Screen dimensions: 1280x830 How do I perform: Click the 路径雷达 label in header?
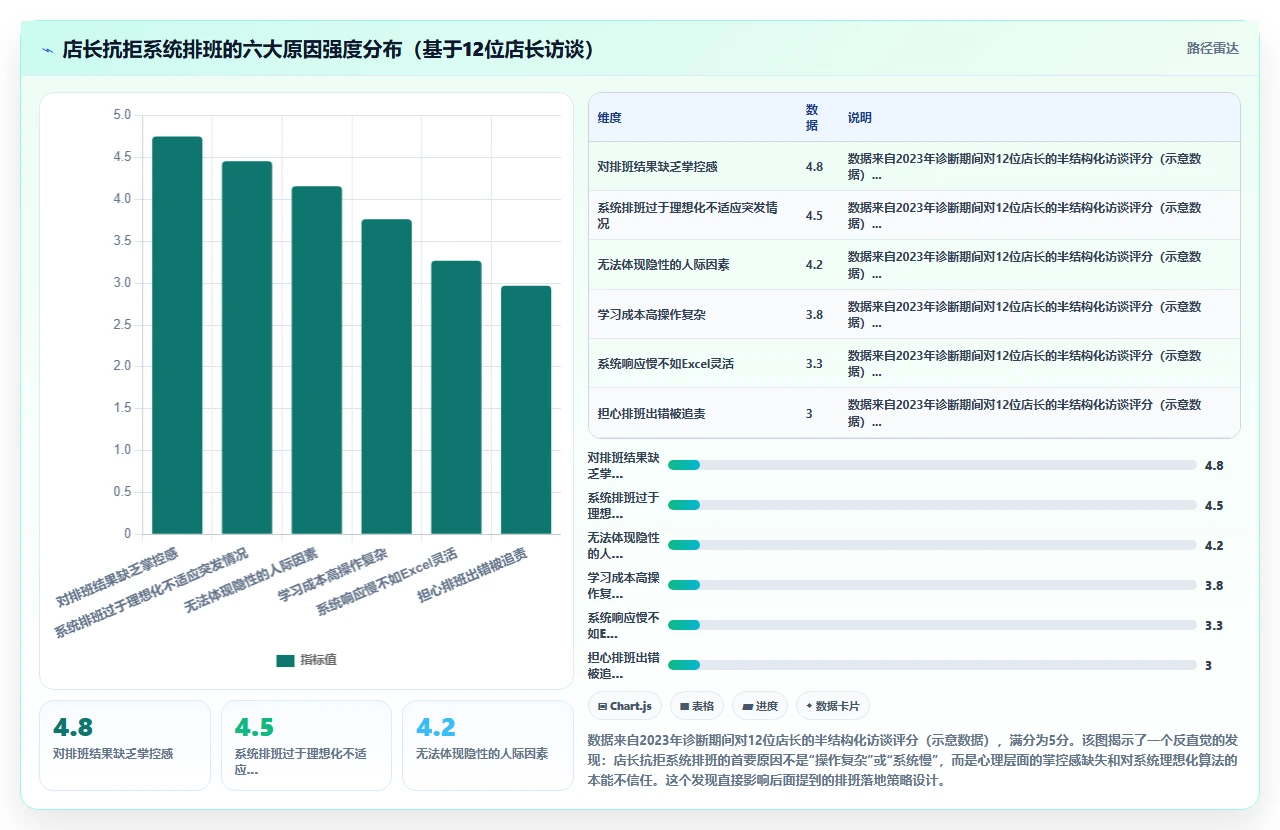click(1212, 48)
